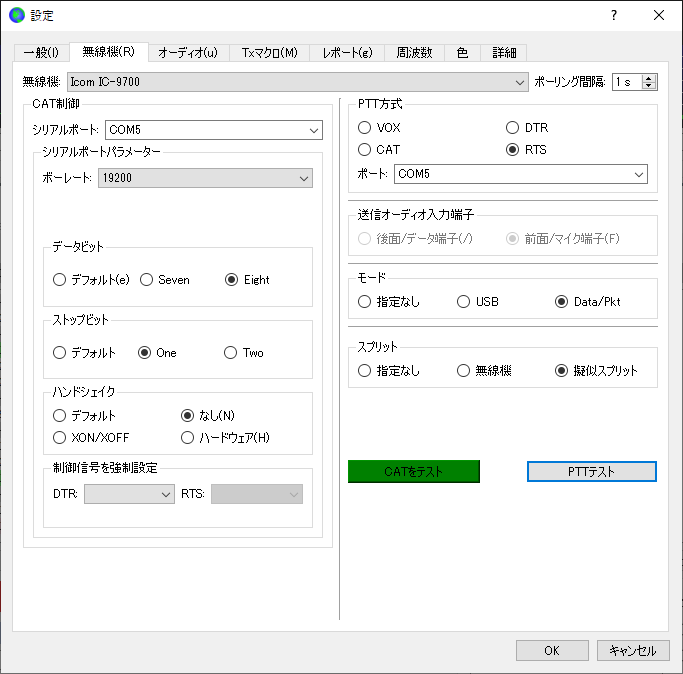Select データビット デフォルト(e) radio

pos(91,279)
